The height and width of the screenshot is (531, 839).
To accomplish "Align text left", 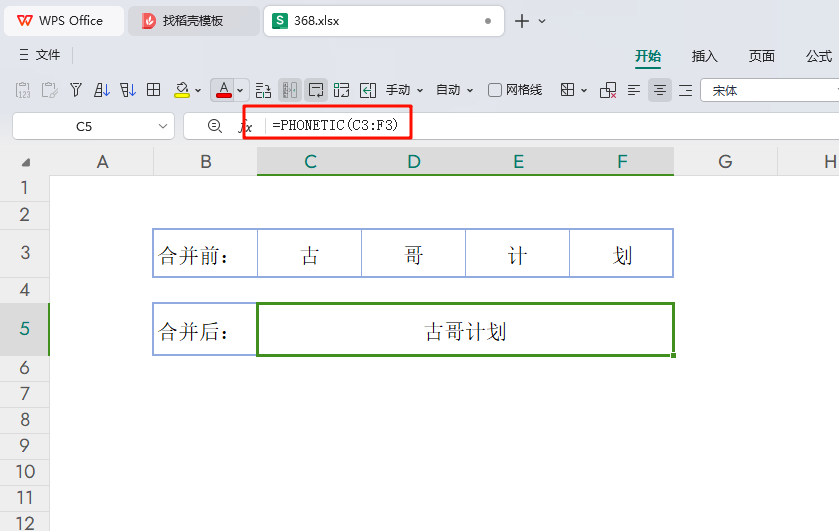I will (634, 90).
